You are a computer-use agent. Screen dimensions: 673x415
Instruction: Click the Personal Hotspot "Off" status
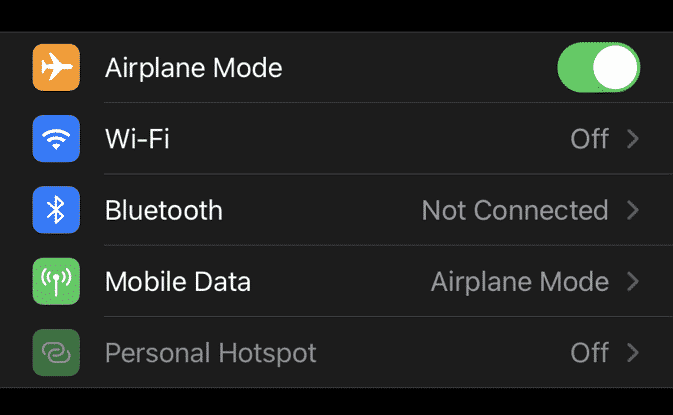pyautogui.click(x=589, y=352)
